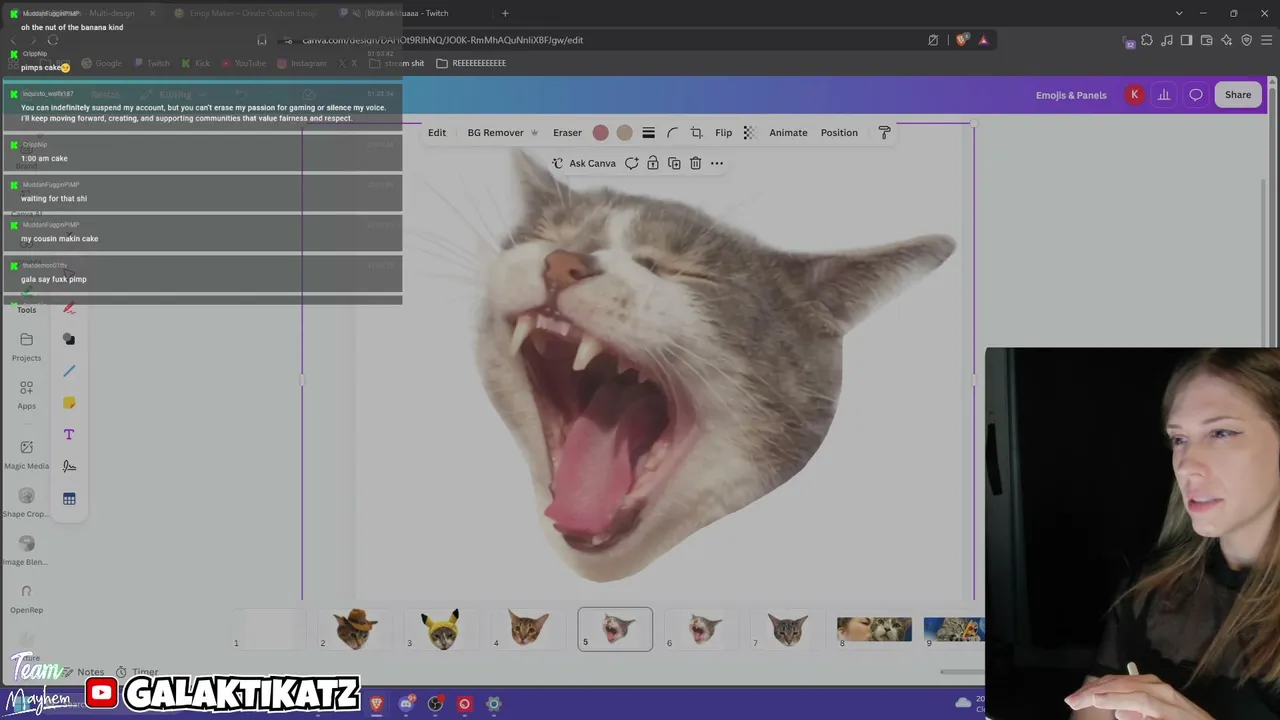Open a new browser tab
Viewport: 1280px width, 720px height.
[505, 13]
